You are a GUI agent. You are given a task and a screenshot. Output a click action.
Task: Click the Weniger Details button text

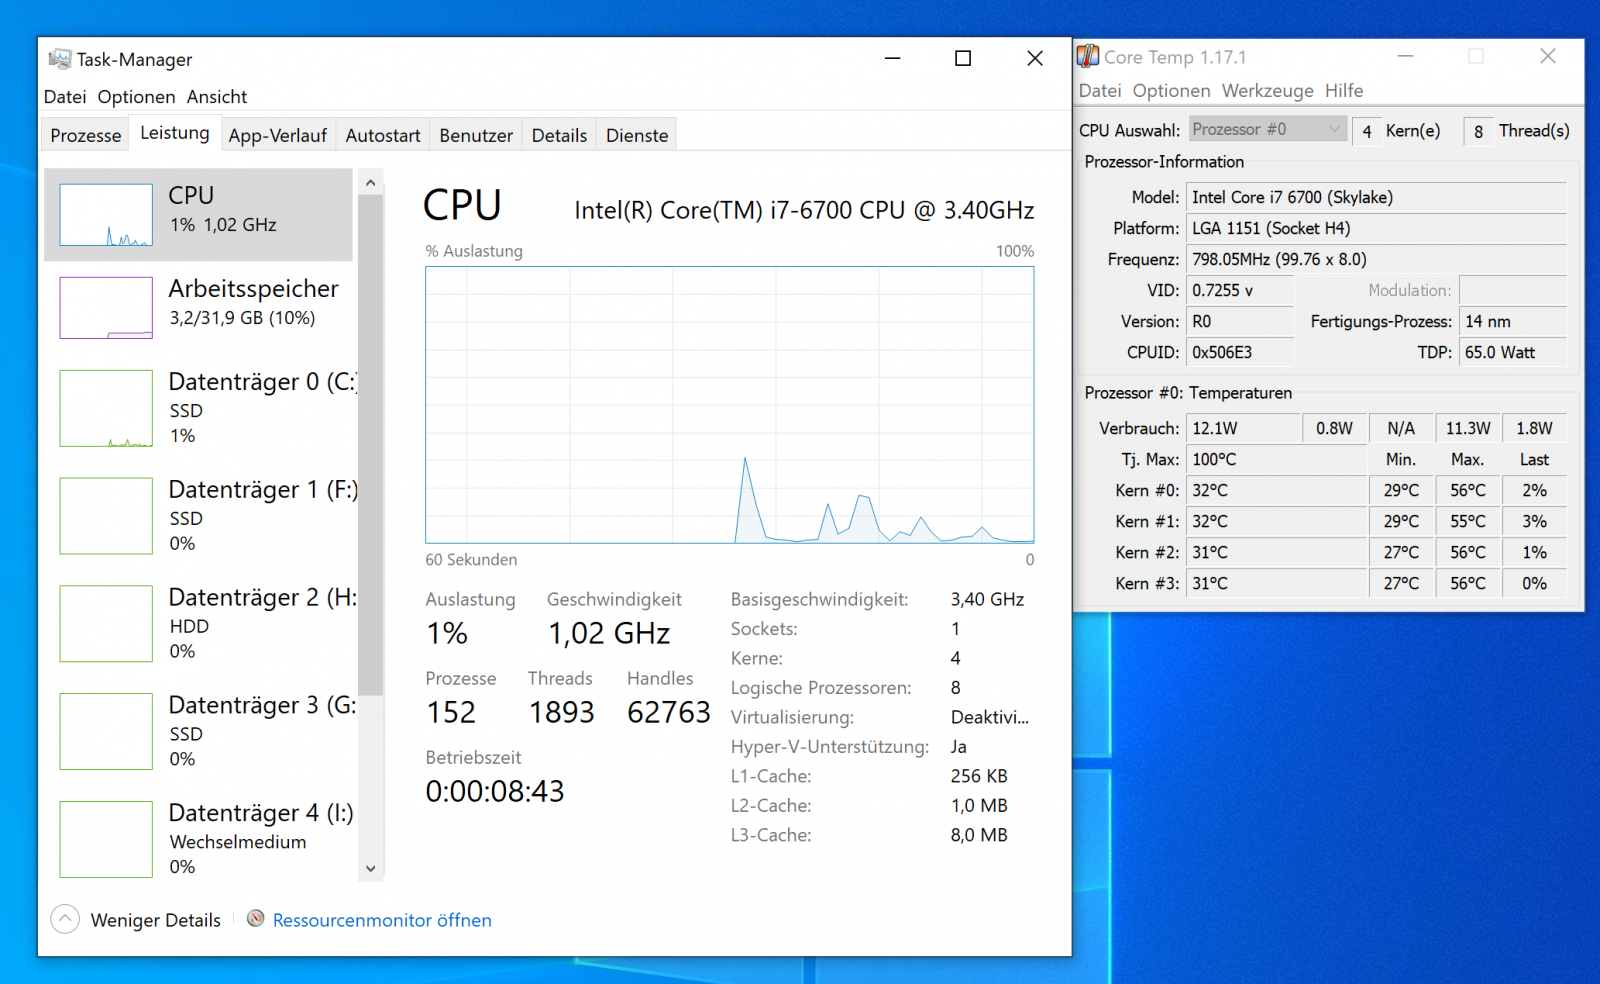click(155, 920)
